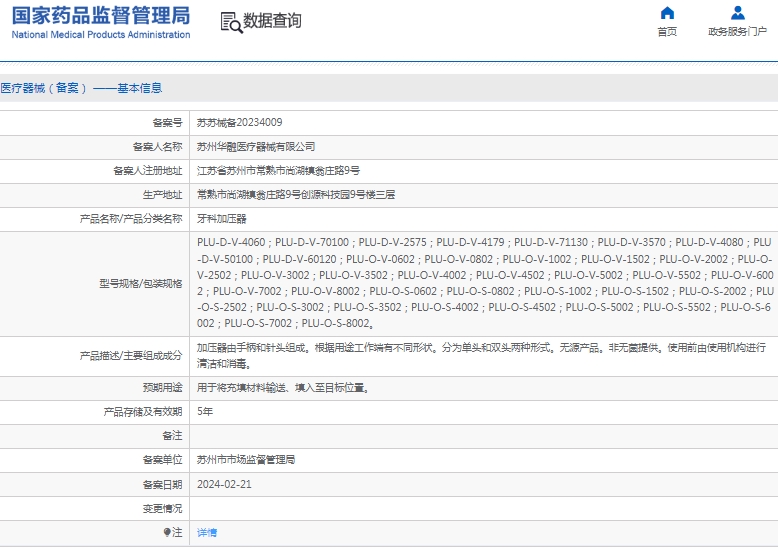Image resolution: width=778 pixels, height=551 pixels.
Task: Click the 备案日期 label
Action: point(163,484)
